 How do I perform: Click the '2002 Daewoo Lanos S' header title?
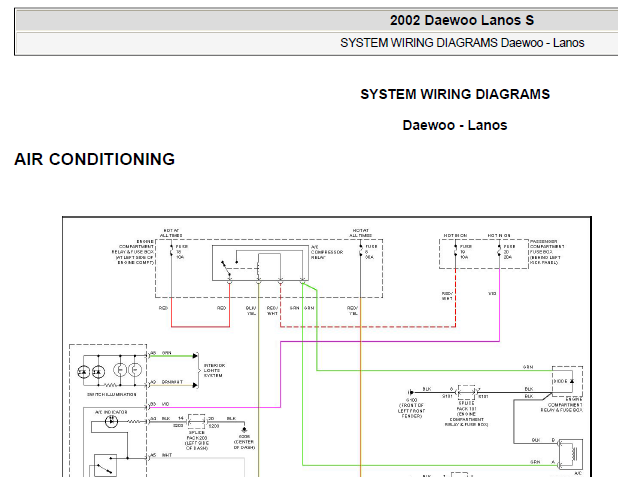tap(462, 20)
